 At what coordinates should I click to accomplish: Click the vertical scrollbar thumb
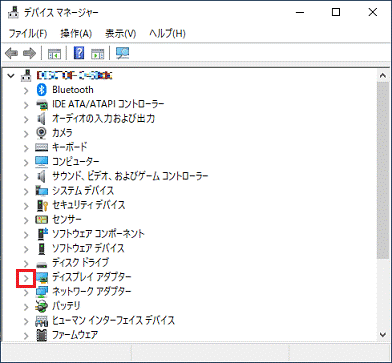tap(383, 170)
